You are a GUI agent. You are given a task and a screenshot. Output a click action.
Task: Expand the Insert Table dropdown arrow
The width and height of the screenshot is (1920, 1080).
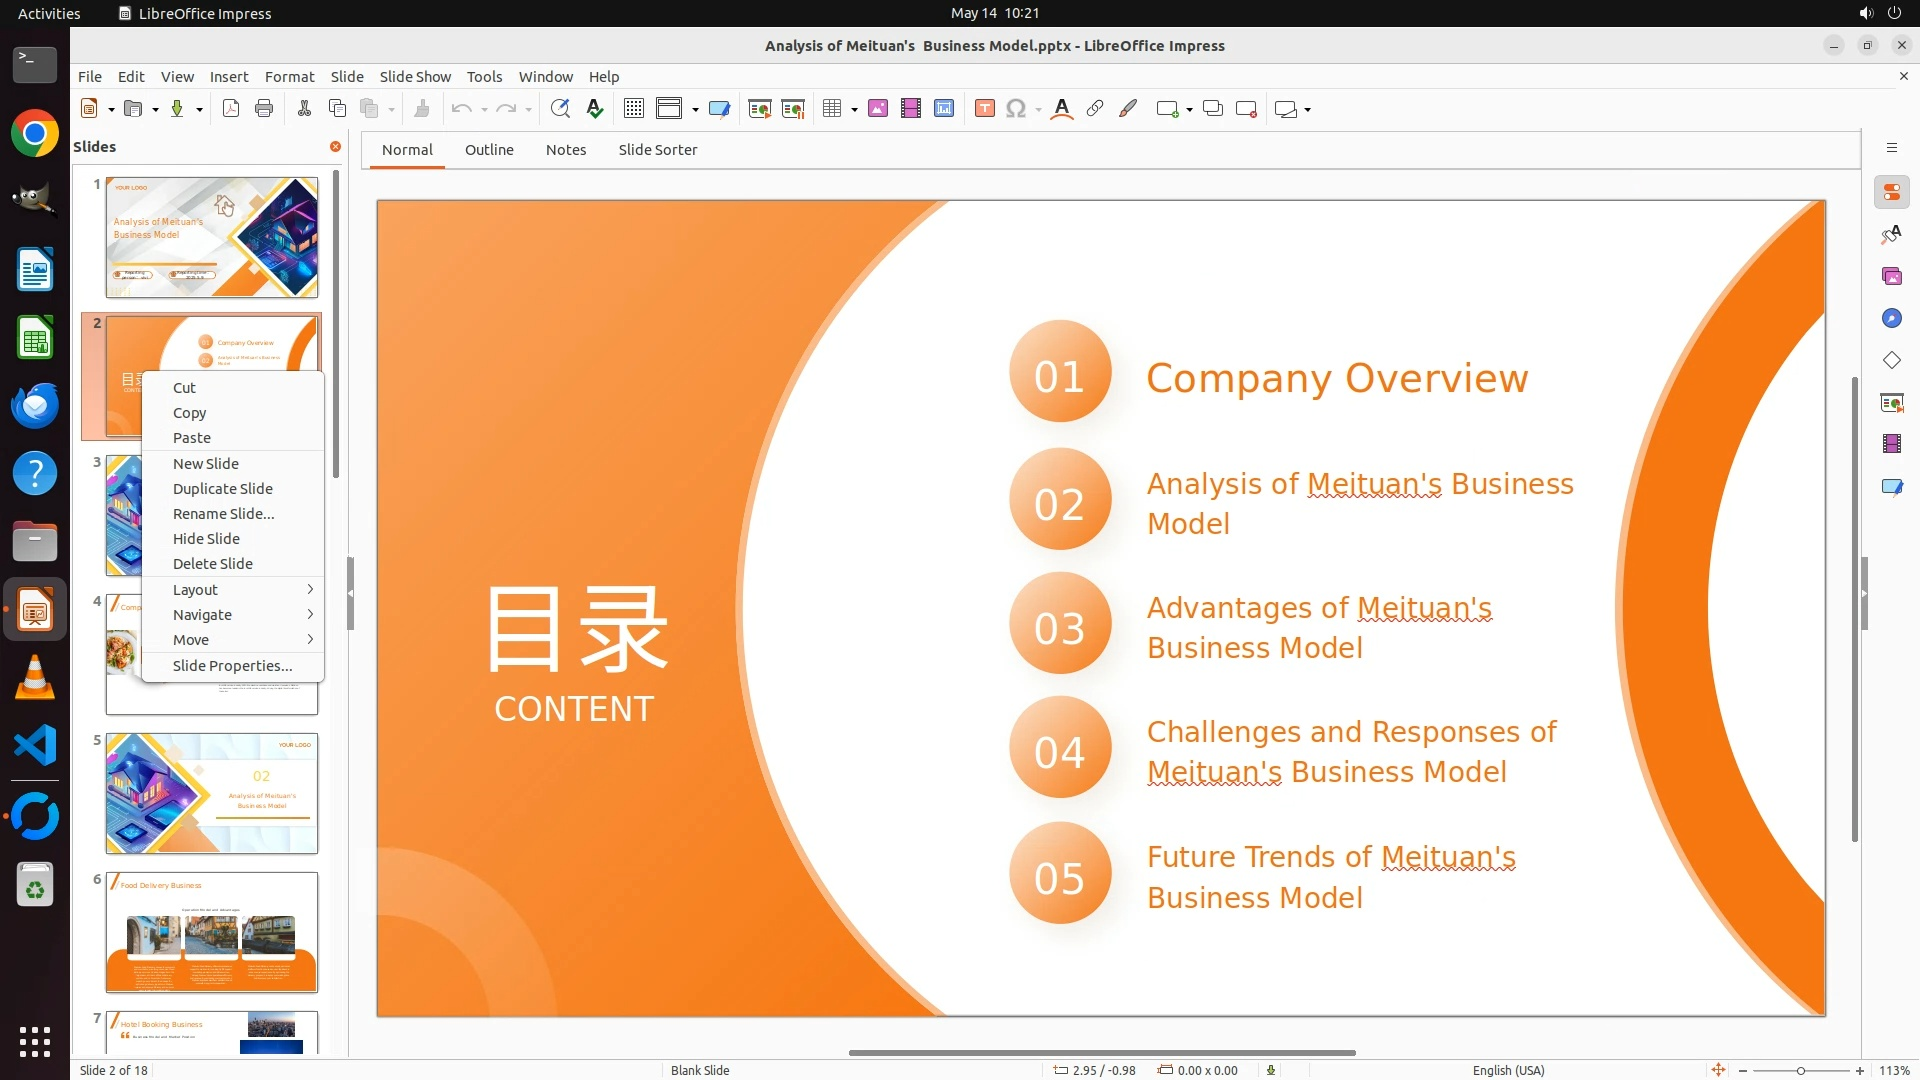click(x=855, y=110)
